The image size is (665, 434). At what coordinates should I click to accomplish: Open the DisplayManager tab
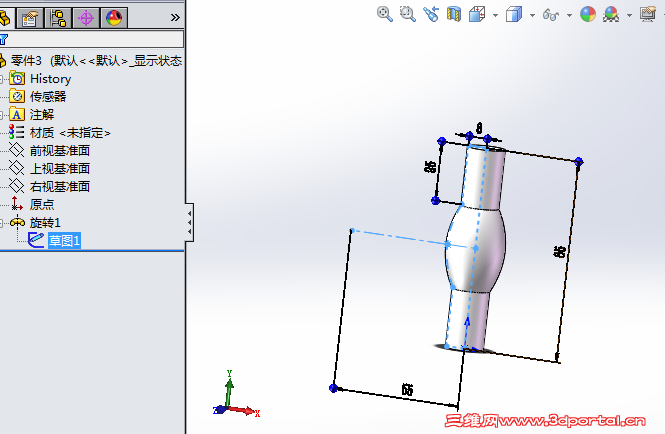114,18
